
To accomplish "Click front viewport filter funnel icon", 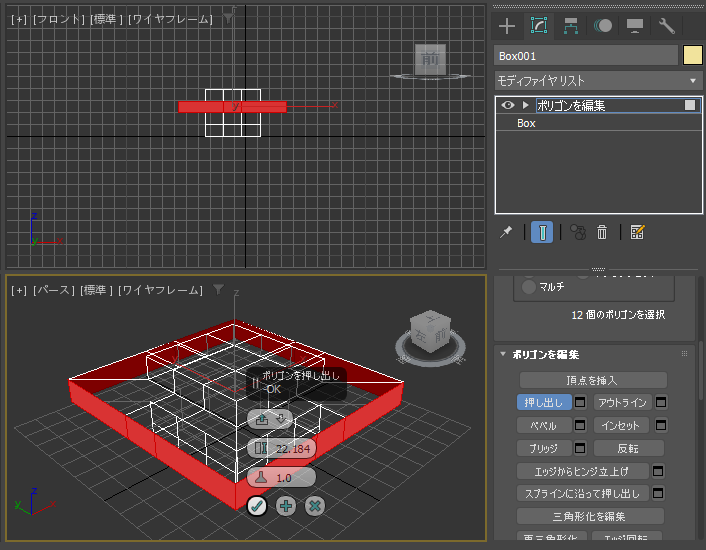I will (229, 18).
